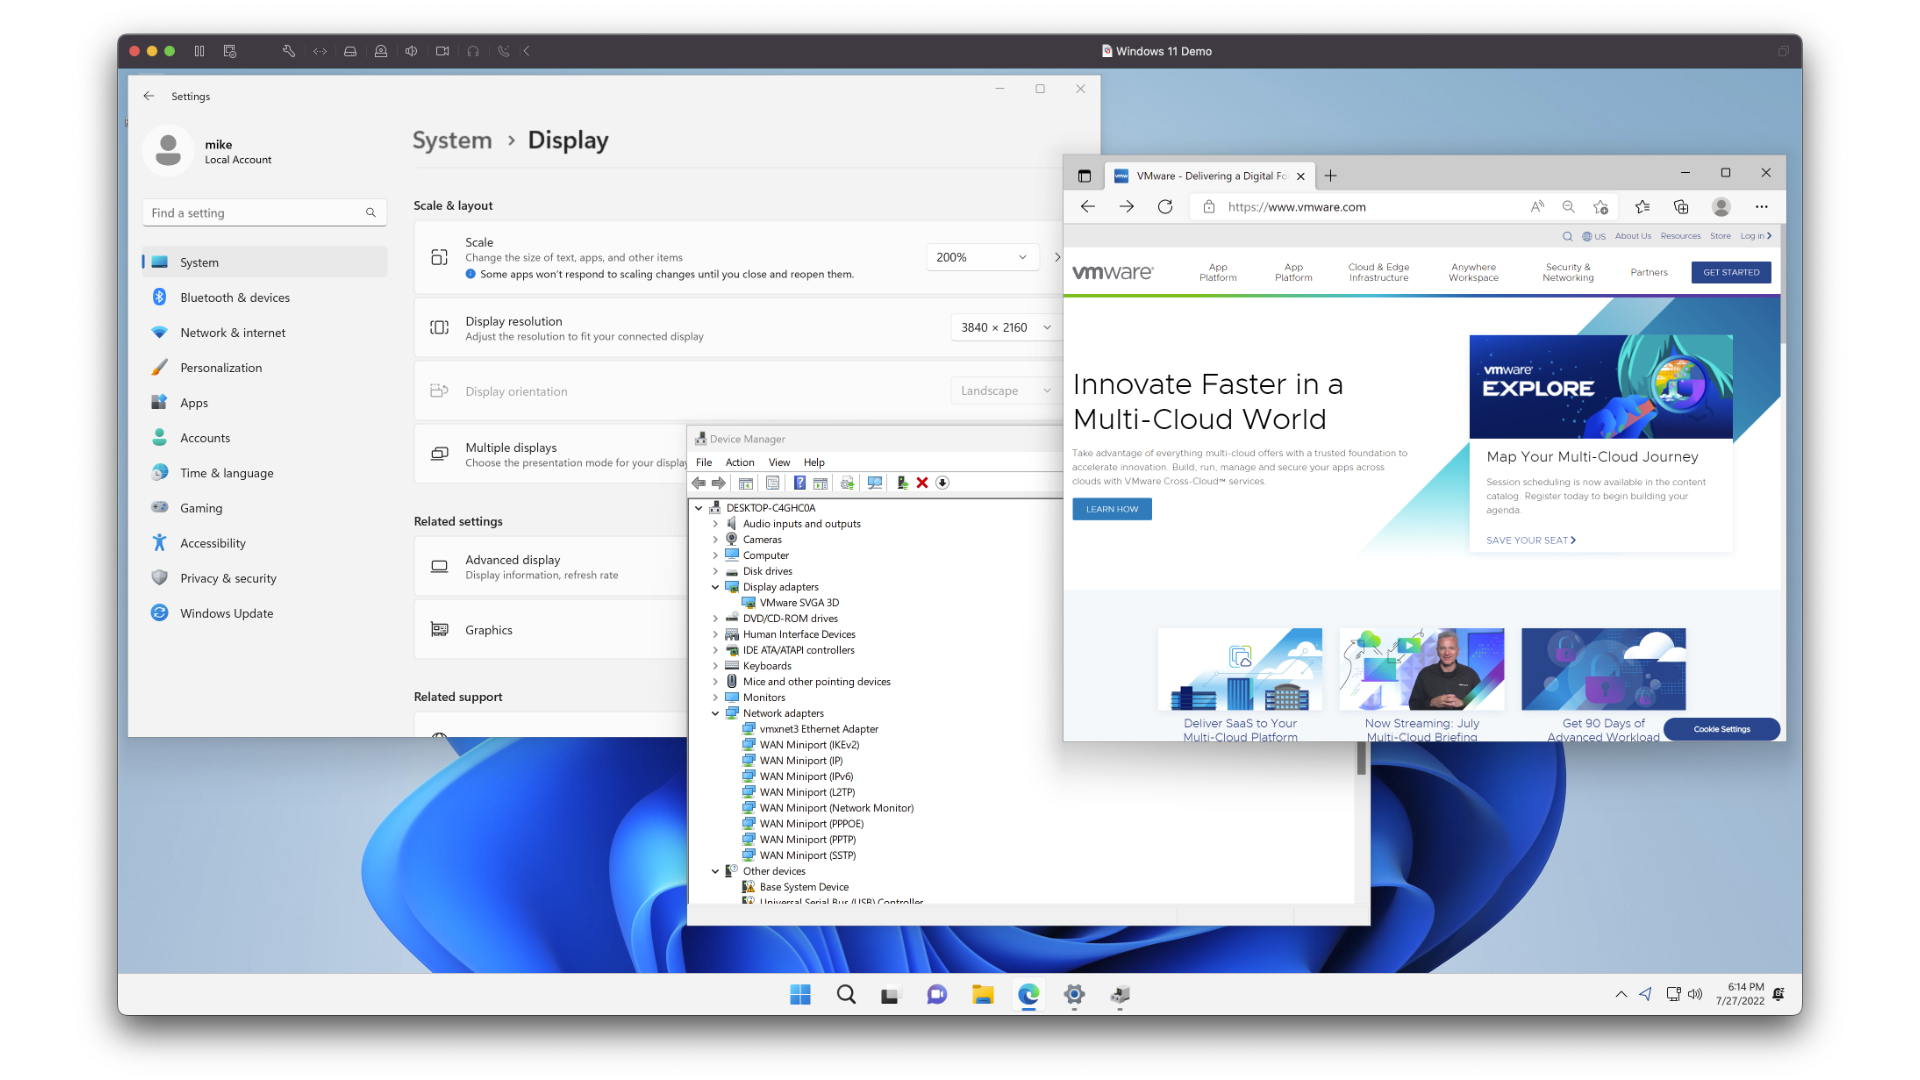The width and height of the screenshot is (1920, 1080).
Task: Click taskbar Search magnifier icon
Action: click(846, 994)
